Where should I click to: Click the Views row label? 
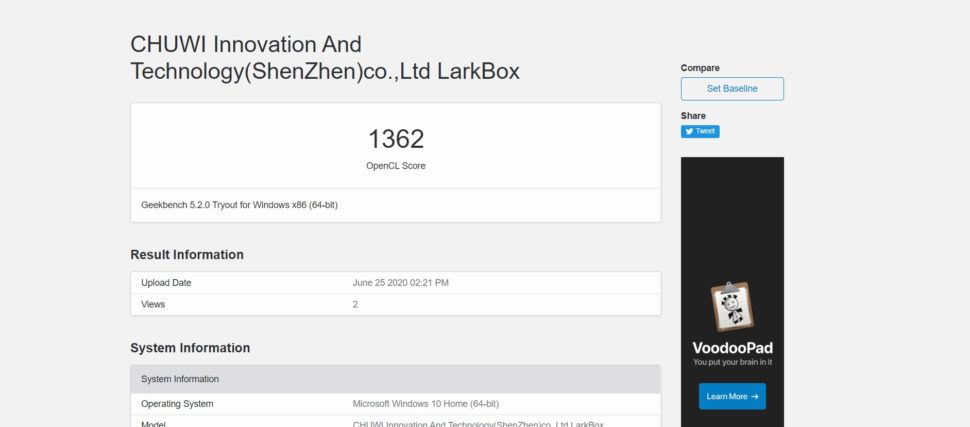click(x=153, y=304)
